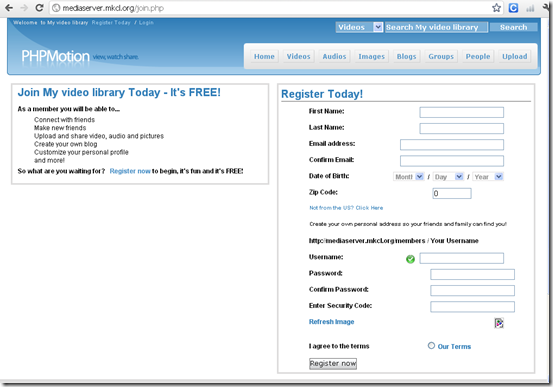Open the Videos search category dropdown
Image resolution: width=553 pixels, height=387 pixels.
pos(359,27)
